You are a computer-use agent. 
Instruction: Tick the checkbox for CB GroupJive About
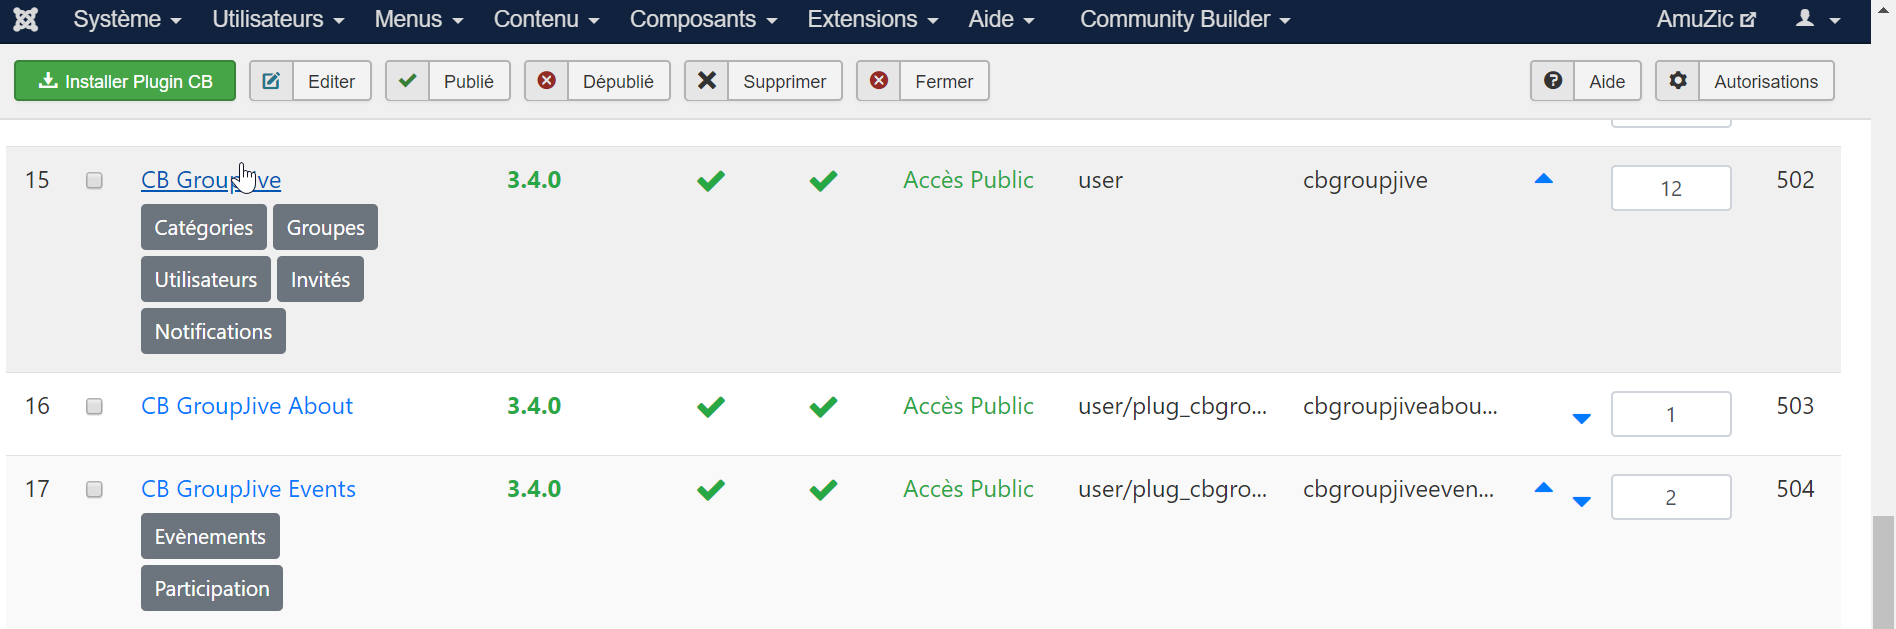[x=94, y=406]
